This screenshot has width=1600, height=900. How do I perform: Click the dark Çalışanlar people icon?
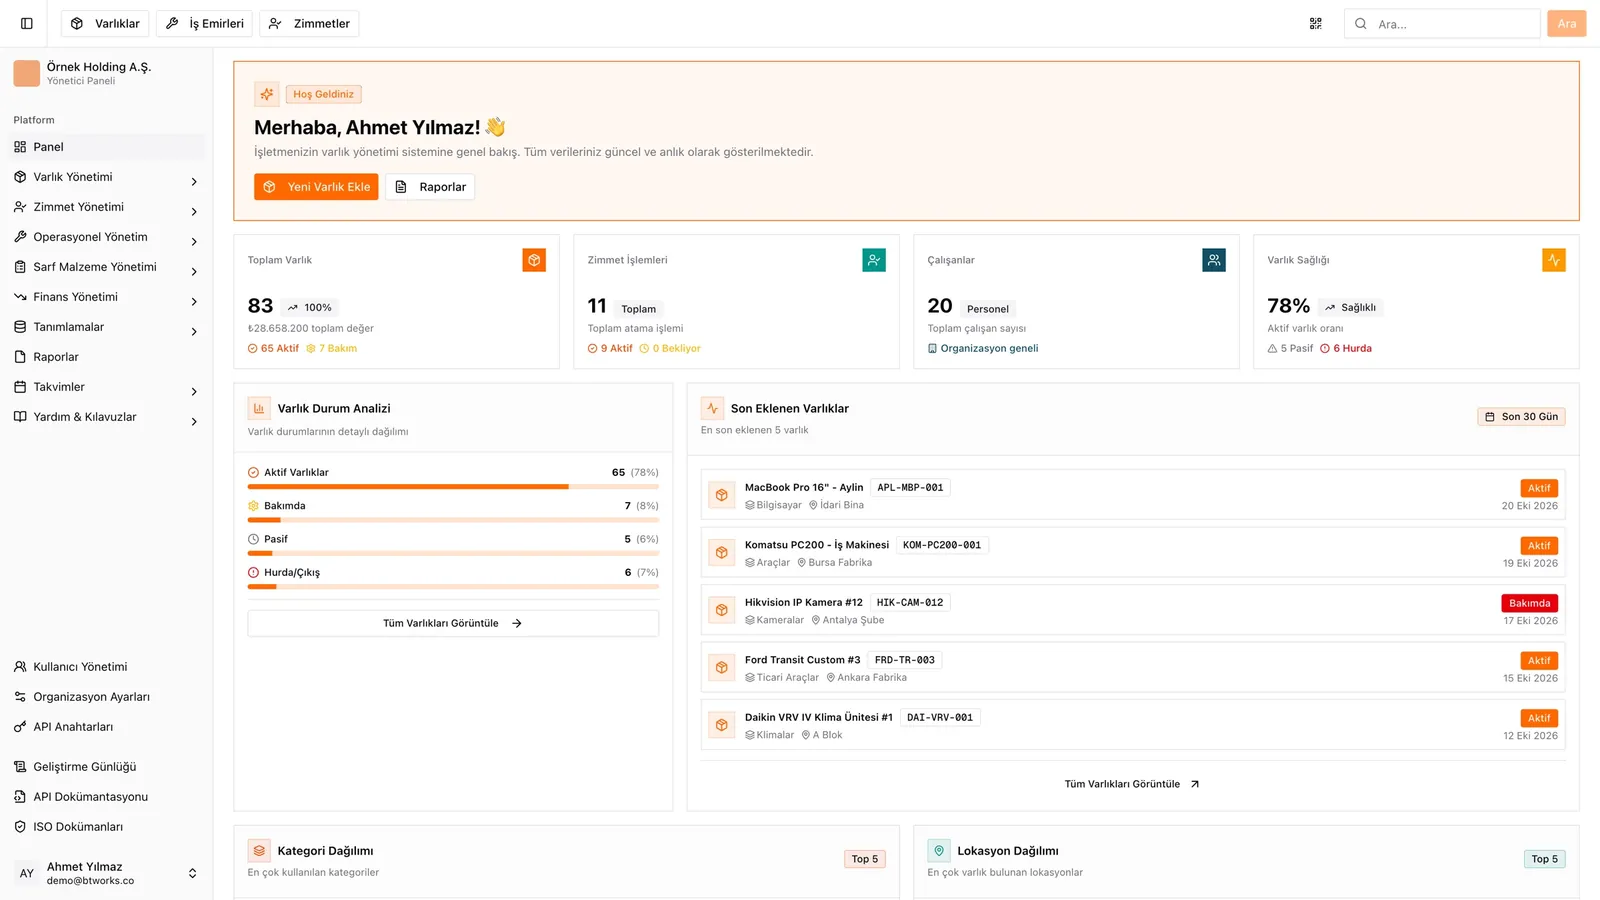(x=1214, y=260)
